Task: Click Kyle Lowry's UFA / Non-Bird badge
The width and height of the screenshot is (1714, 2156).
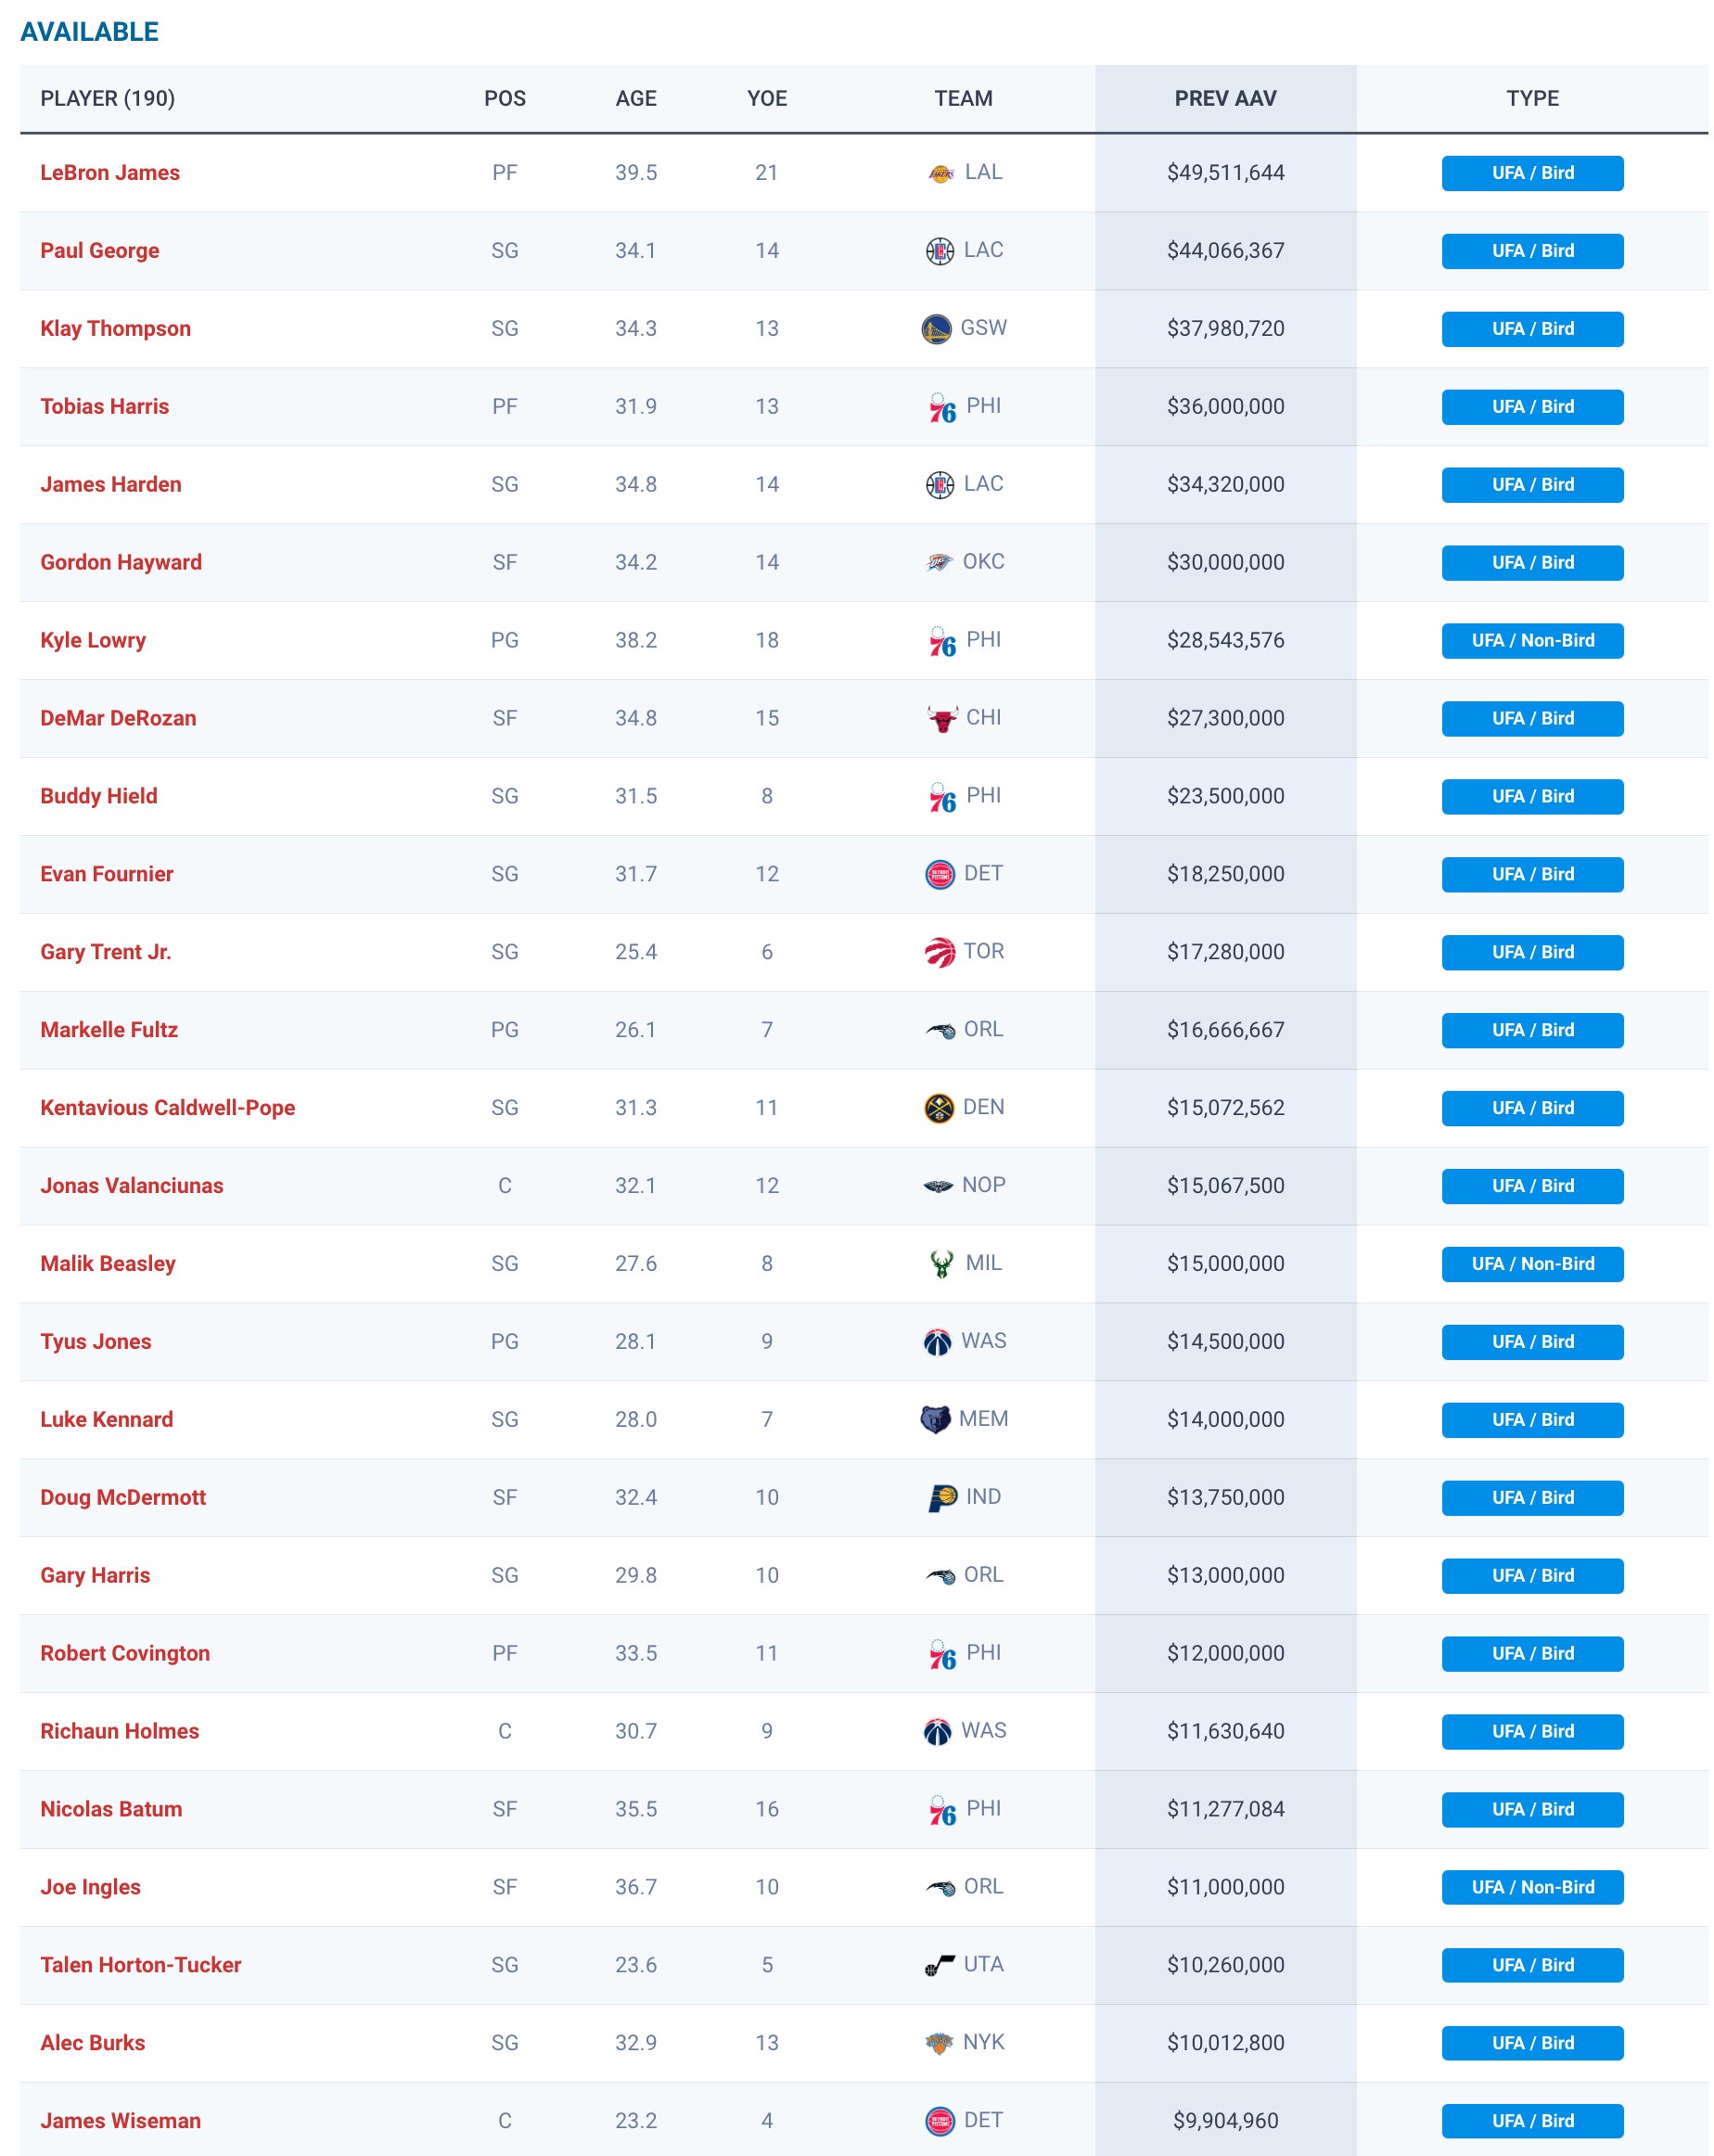Action: tap(1532, 641)
